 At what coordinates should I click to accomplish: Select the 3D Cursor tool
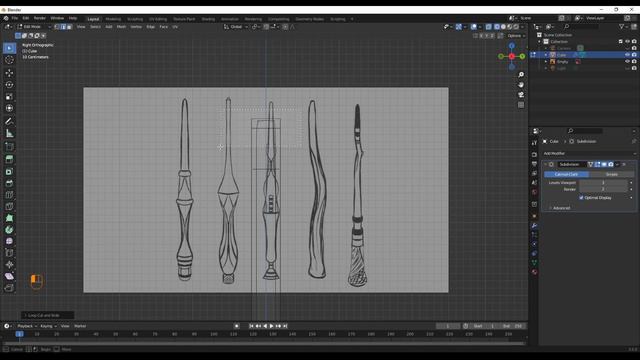coord(9,60)
